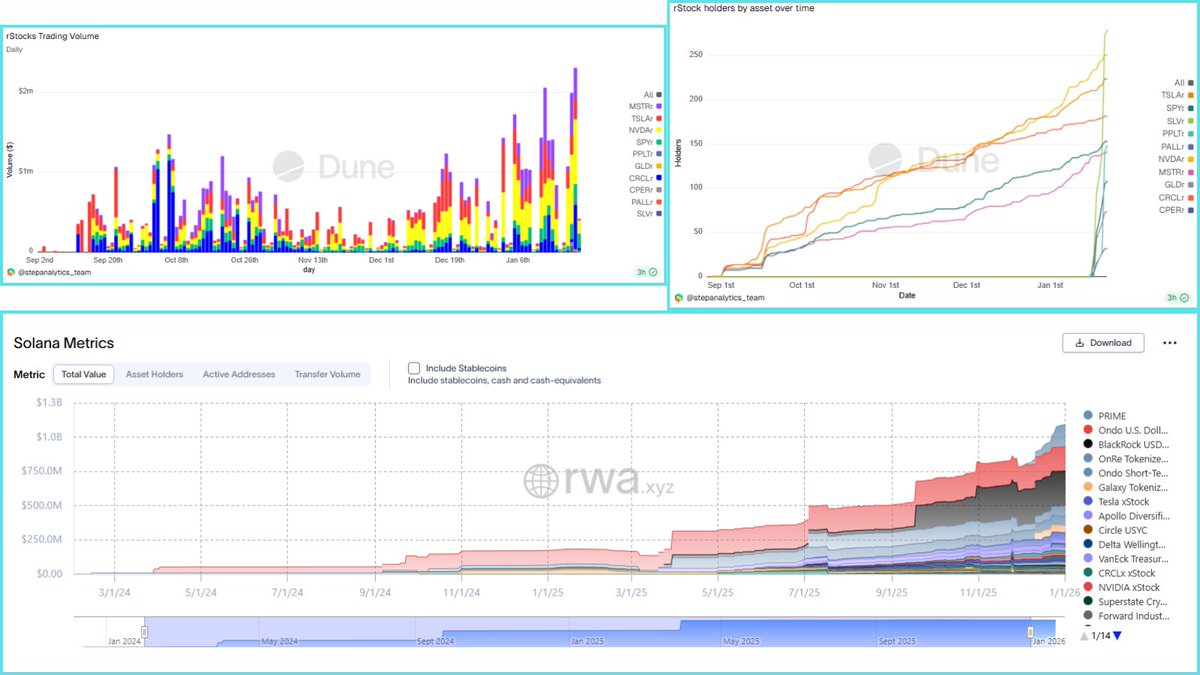Enable the Include Stablecoins checkbox
The image size is (1200, 675).
click(414, 368)
